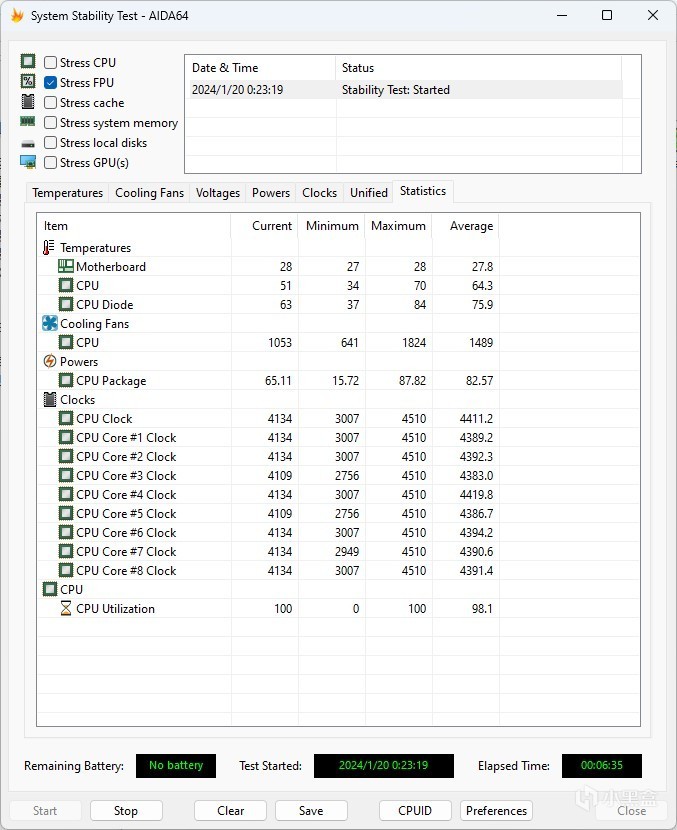This screenshot has width=677, height=830.
Task: Tick the Stress system memory checkbox
Action: coord(50,123)
